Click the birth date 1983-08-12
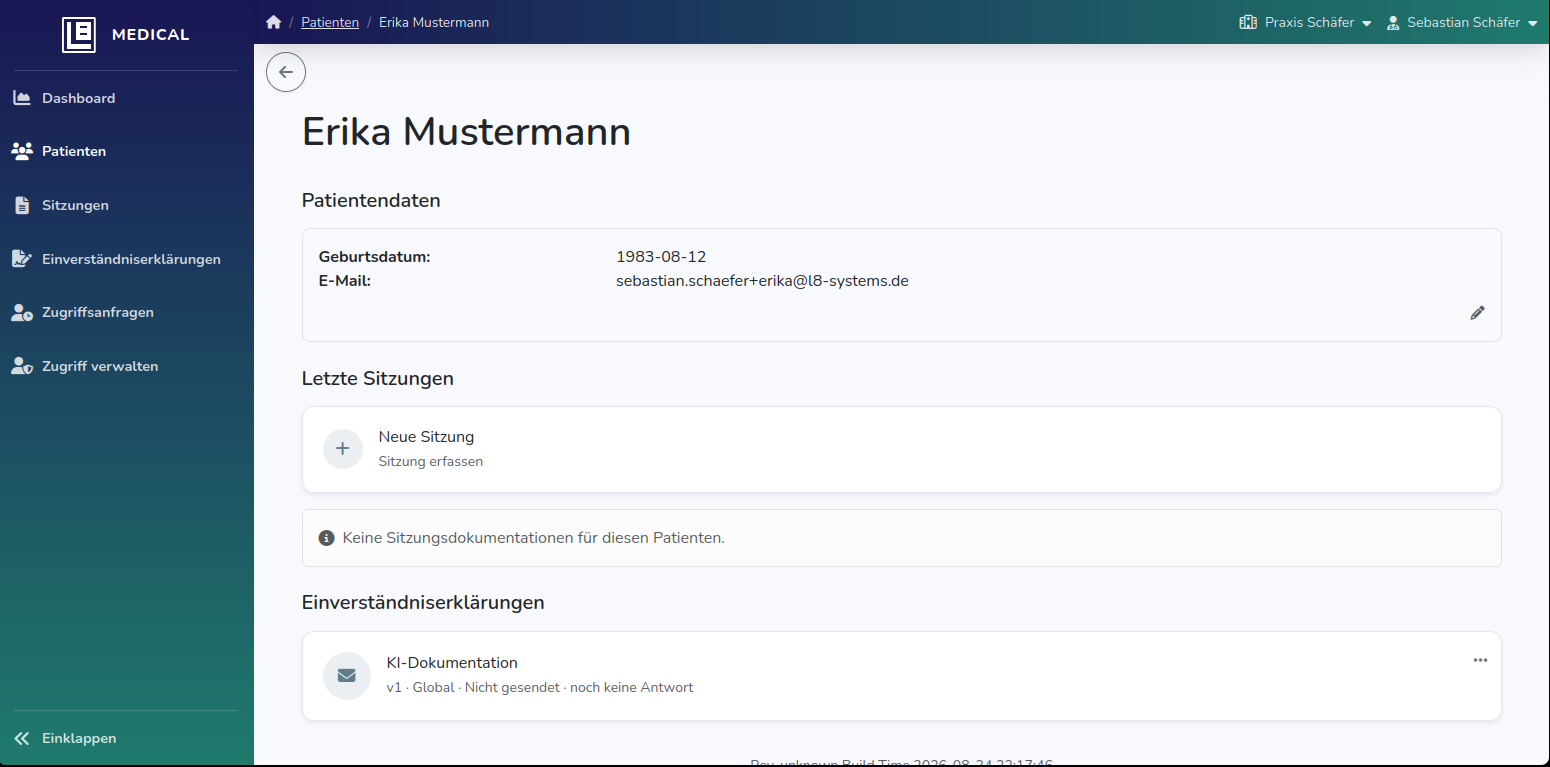Screen dimensions: 1550x767 tap(661, 257)
